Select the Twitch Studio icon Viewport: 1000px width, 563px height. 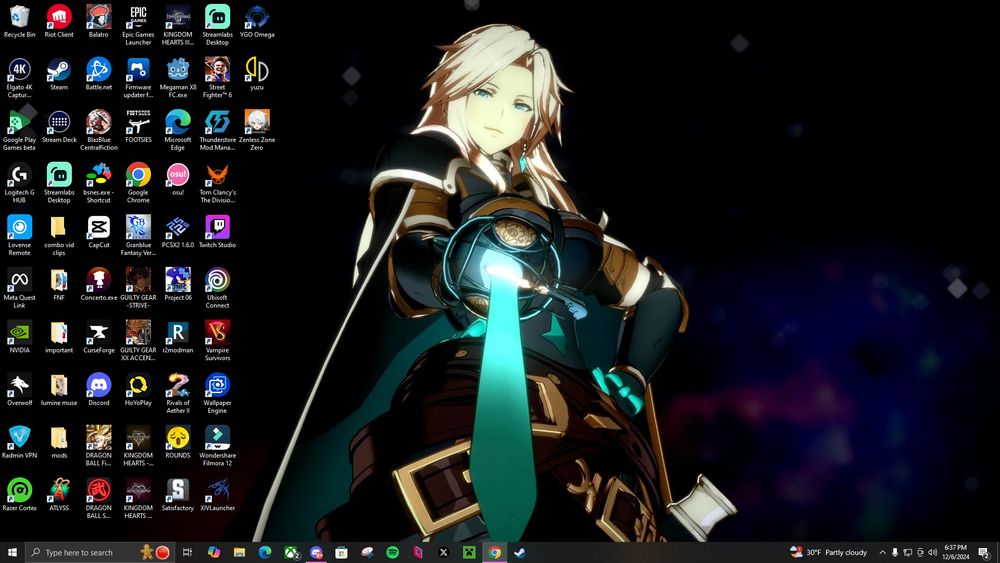217,231
